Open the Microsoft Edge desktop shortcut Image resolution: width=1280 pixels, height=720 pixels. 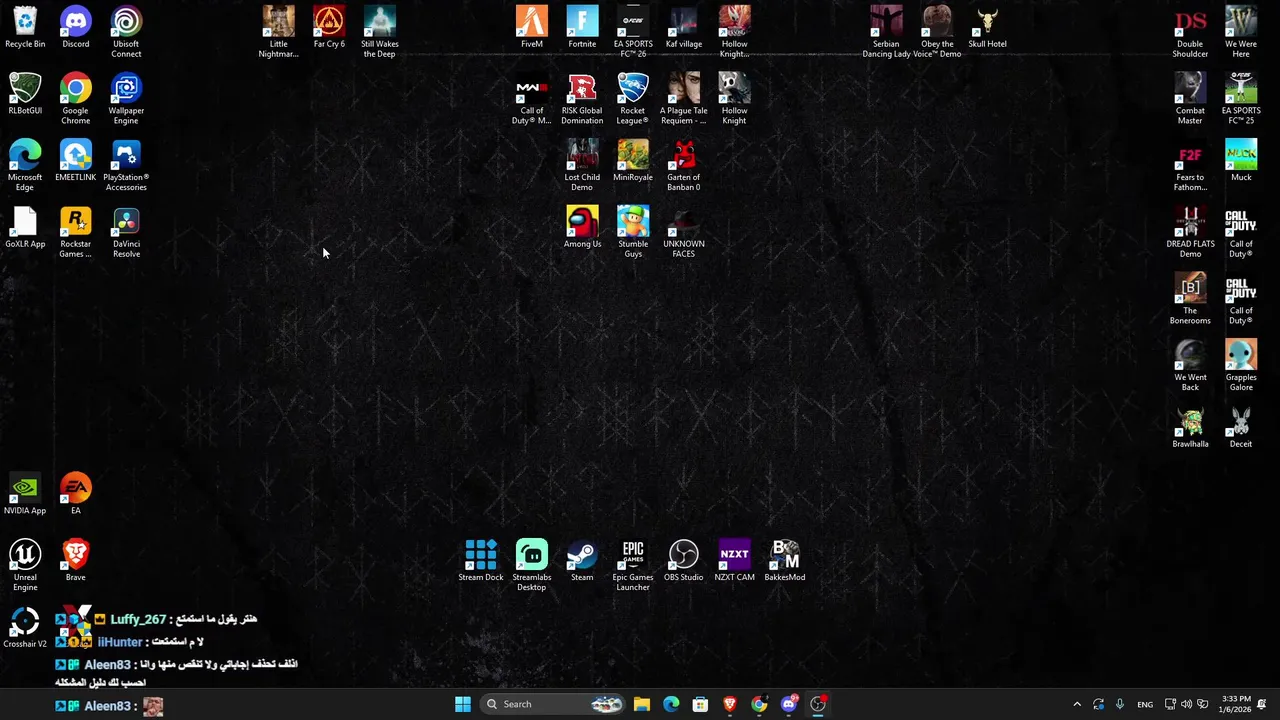click(x=25, y=165)
